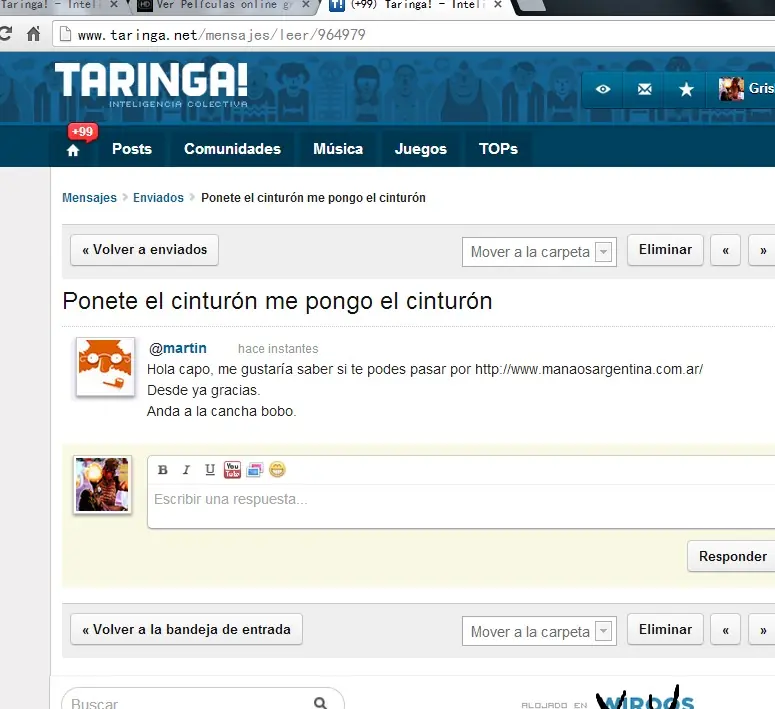Click the search magnifier icon
The width and height of the screenshot is (775, 709).
(x=320, y=703)
